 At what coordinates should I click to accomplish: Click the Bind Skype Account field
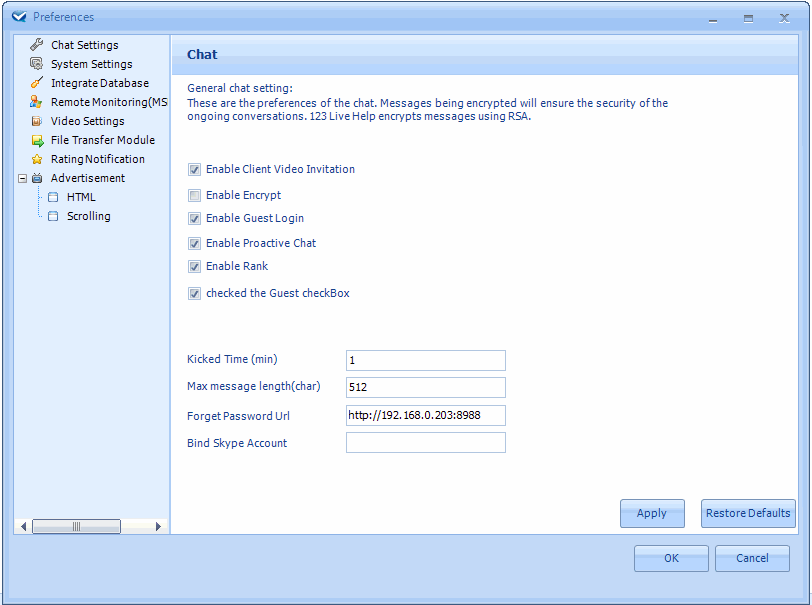(425, 443)
